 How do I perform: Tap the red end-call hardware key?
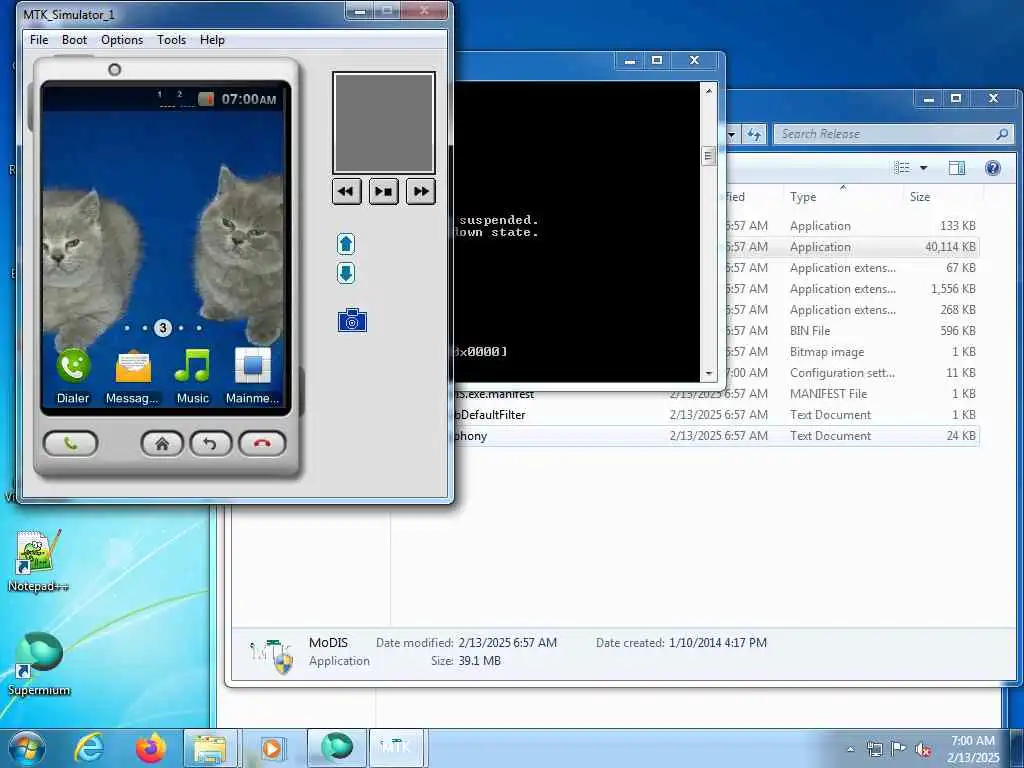click(x=262, y=444)
